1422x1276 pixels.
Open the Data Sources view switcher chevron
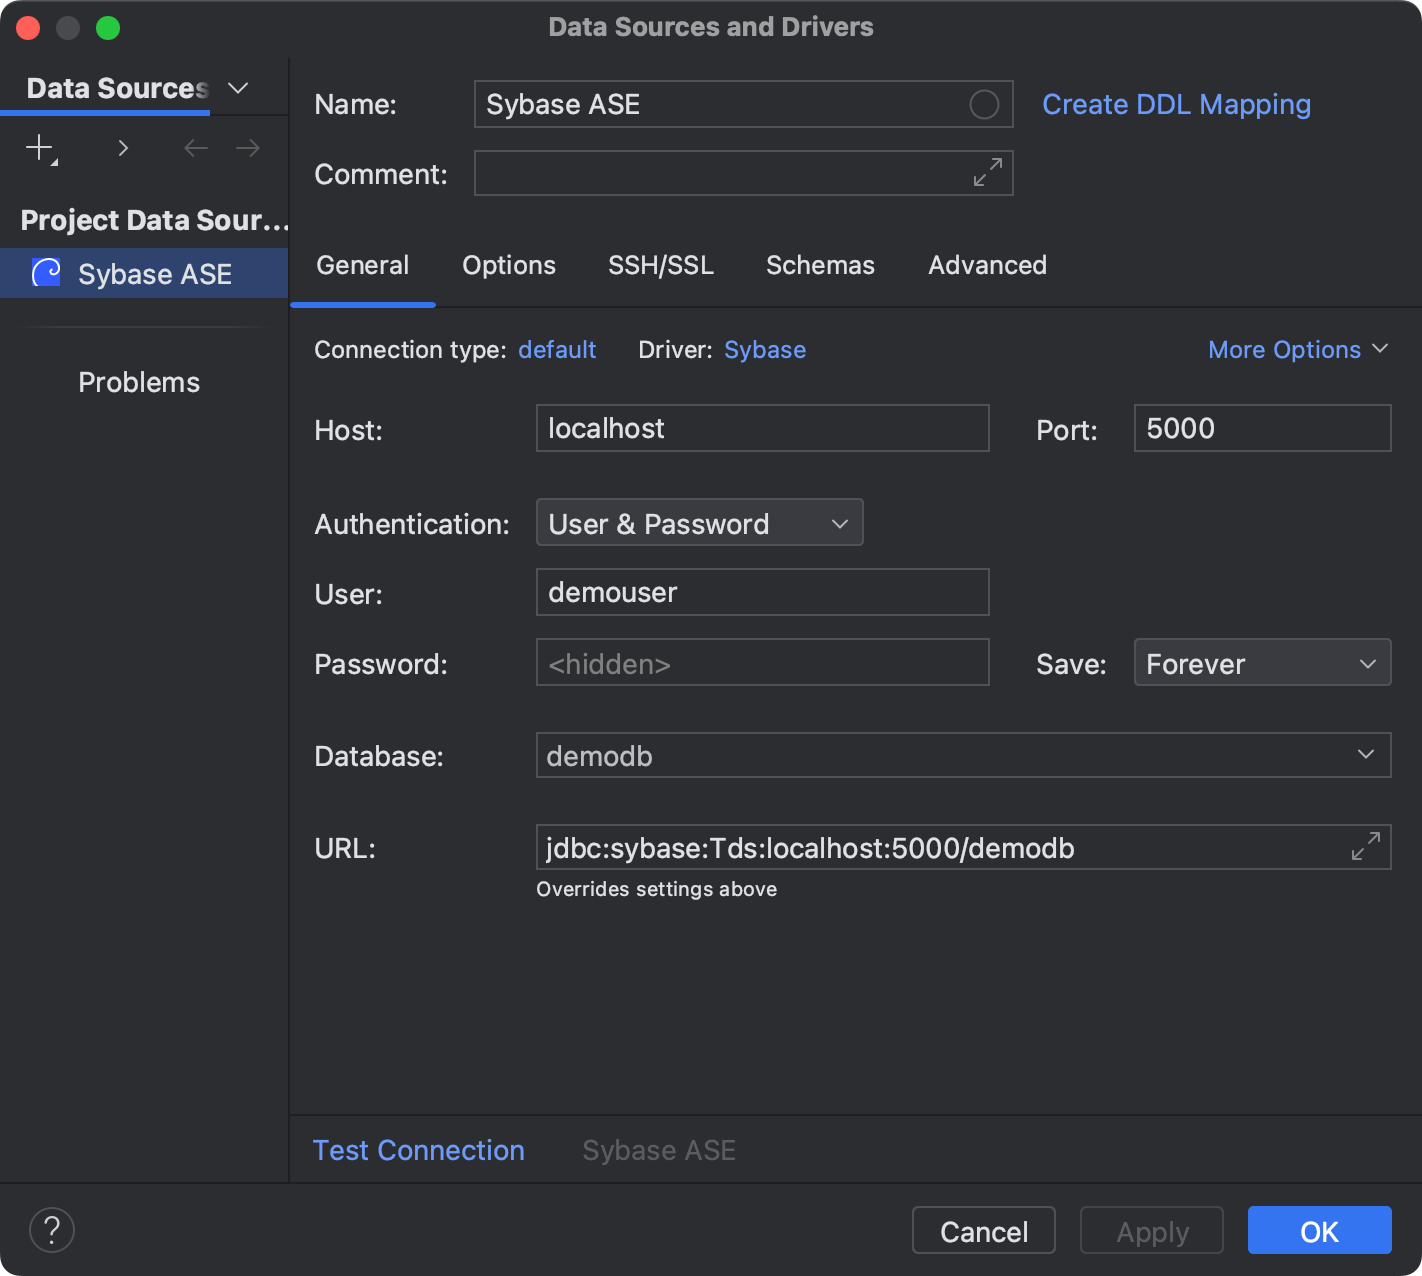point(238,88)
